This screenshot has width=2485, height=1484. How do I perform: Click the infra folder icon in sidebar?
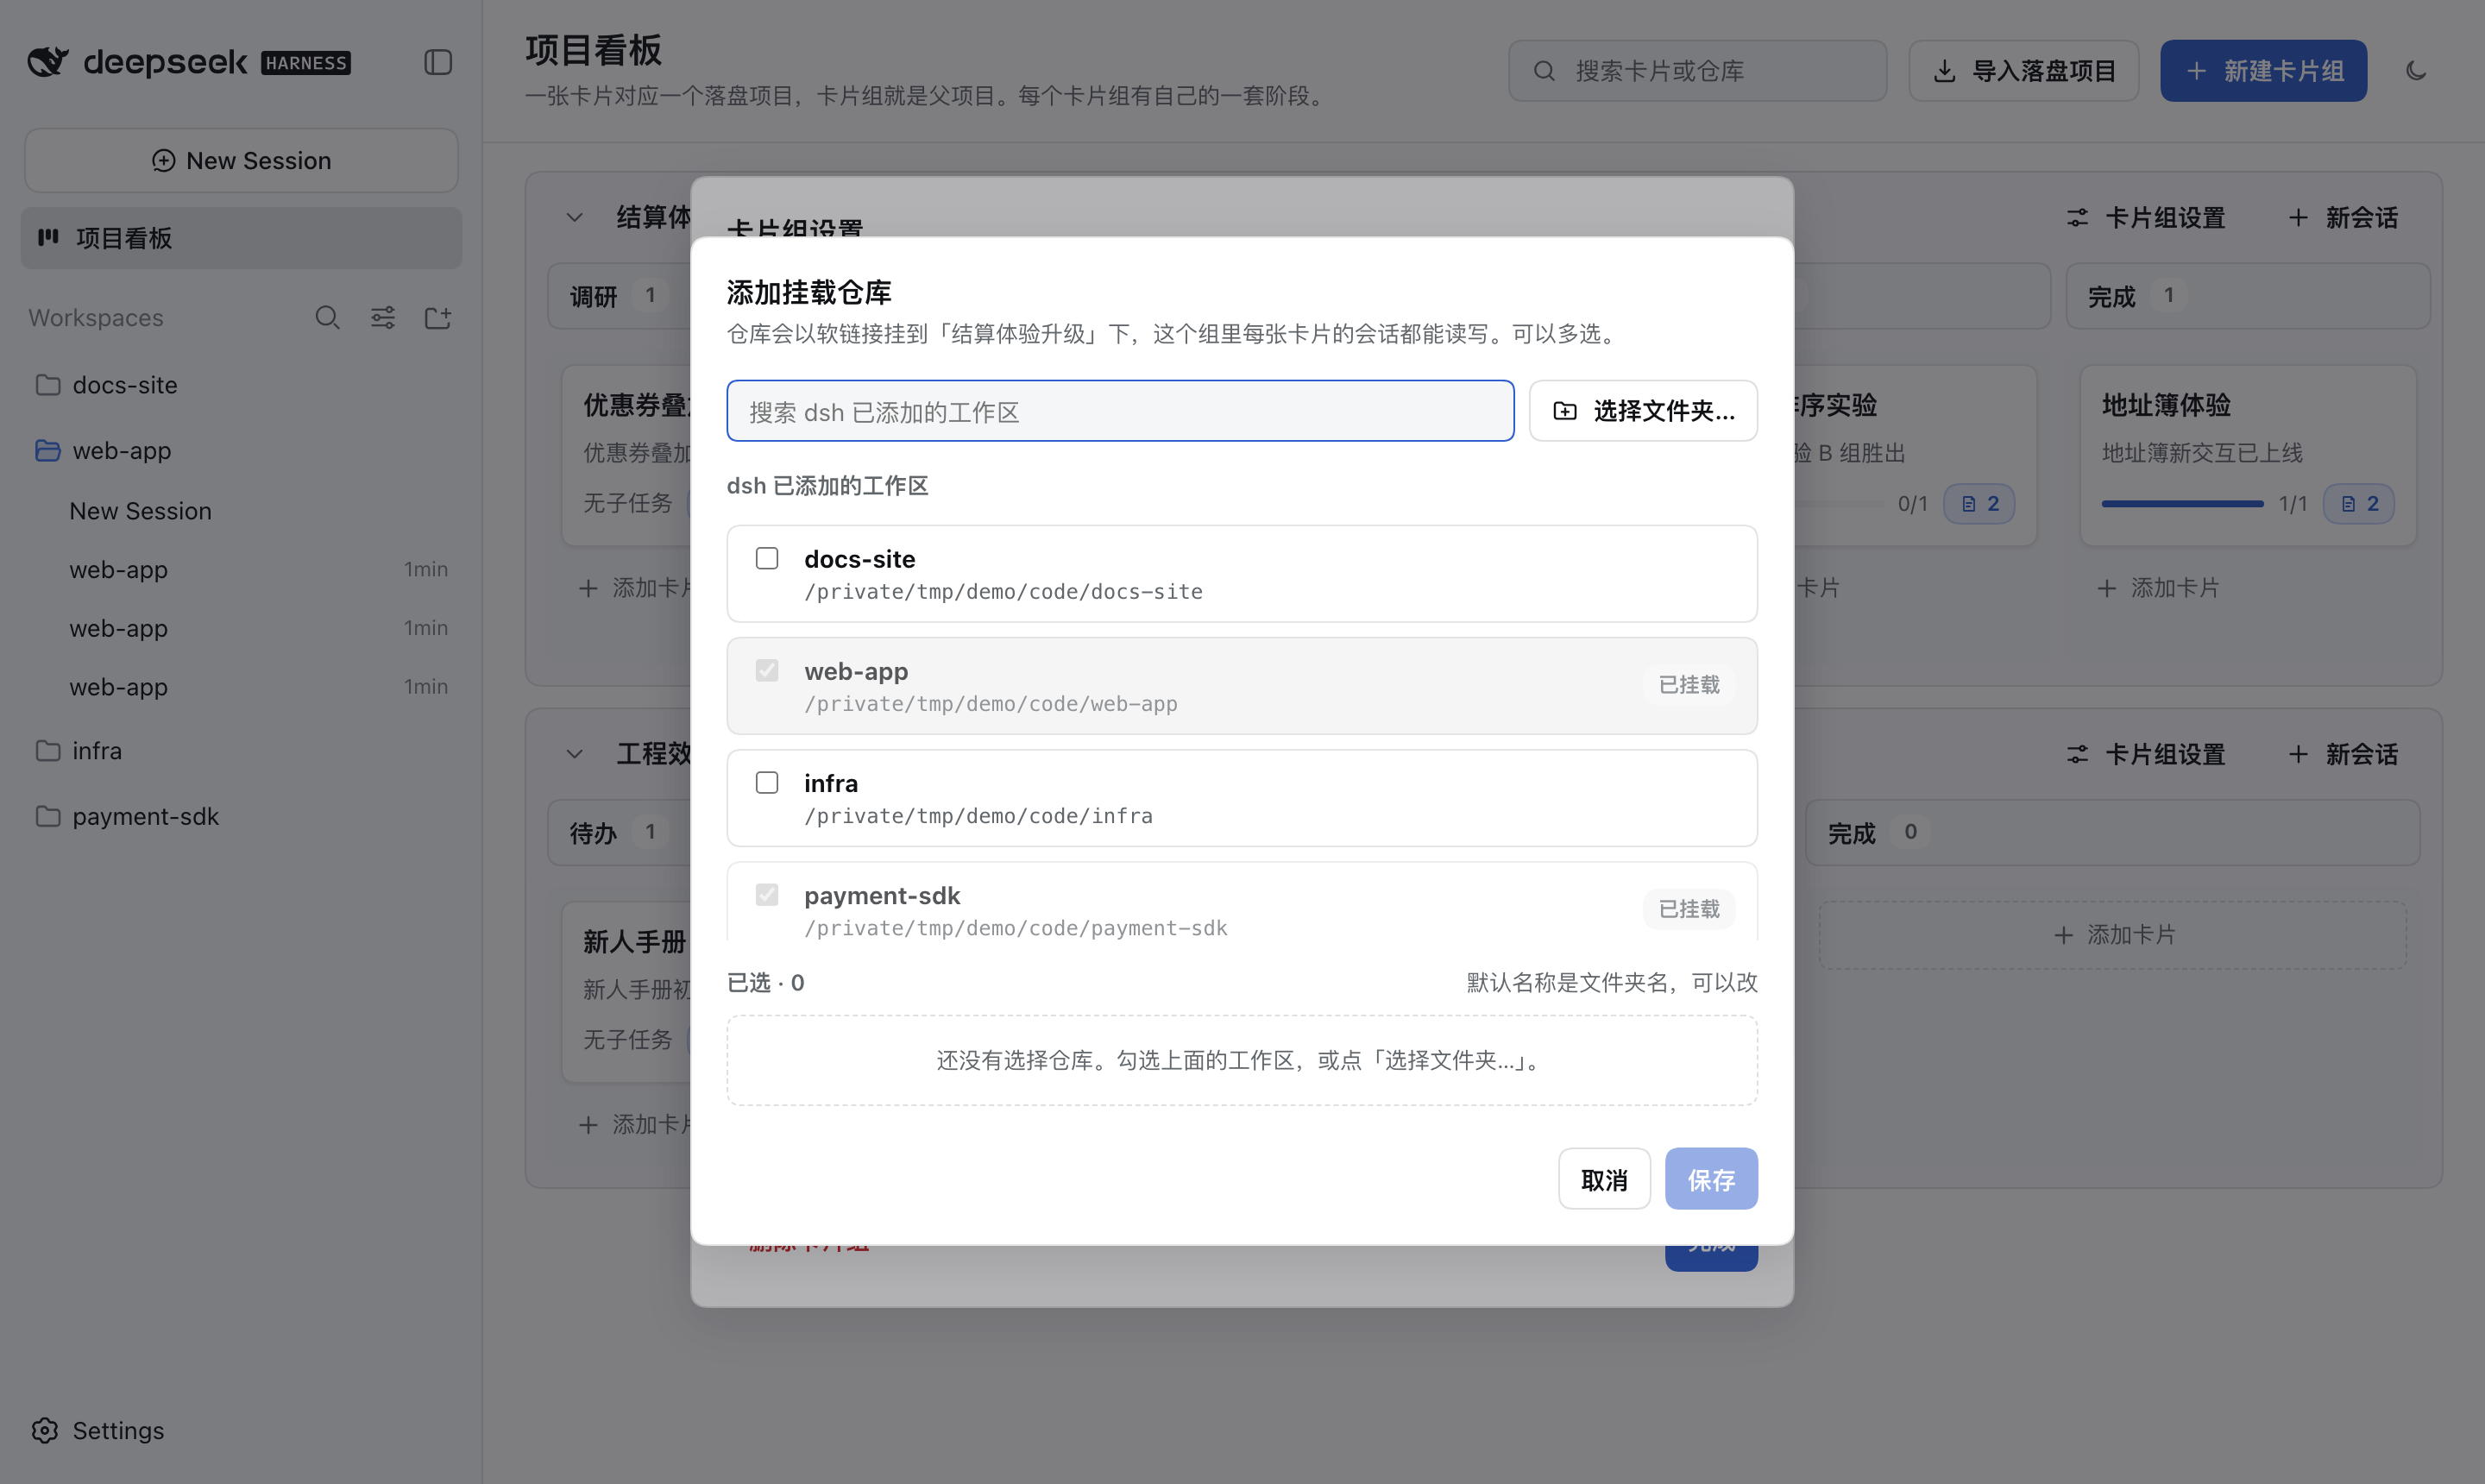[48, 751]
